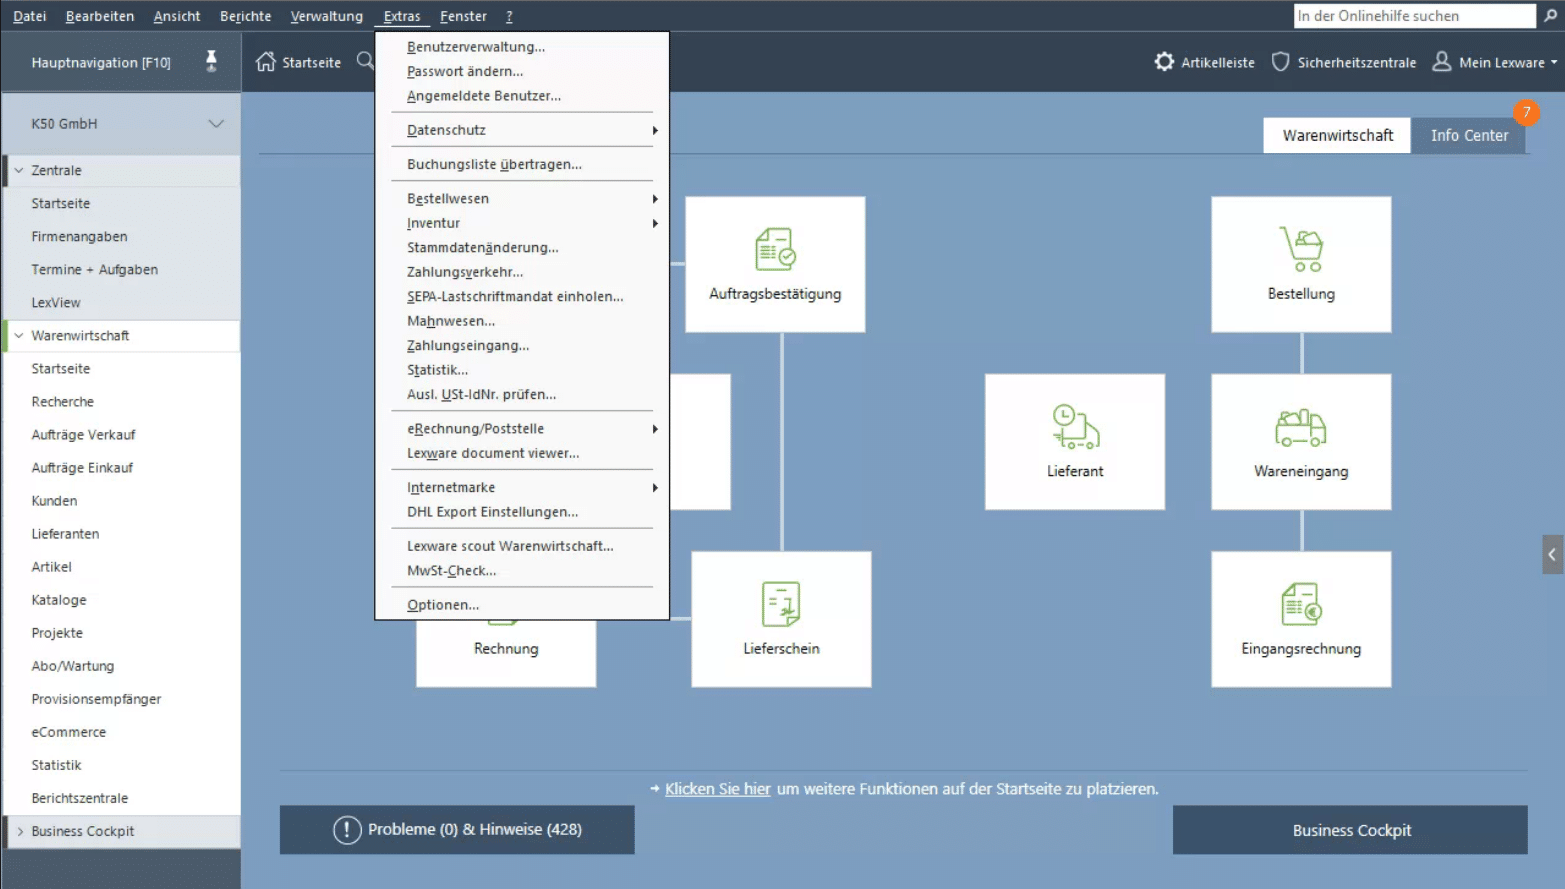
Task: Collapse the Zentrale navigation section
Action: (x=19, y=171)
